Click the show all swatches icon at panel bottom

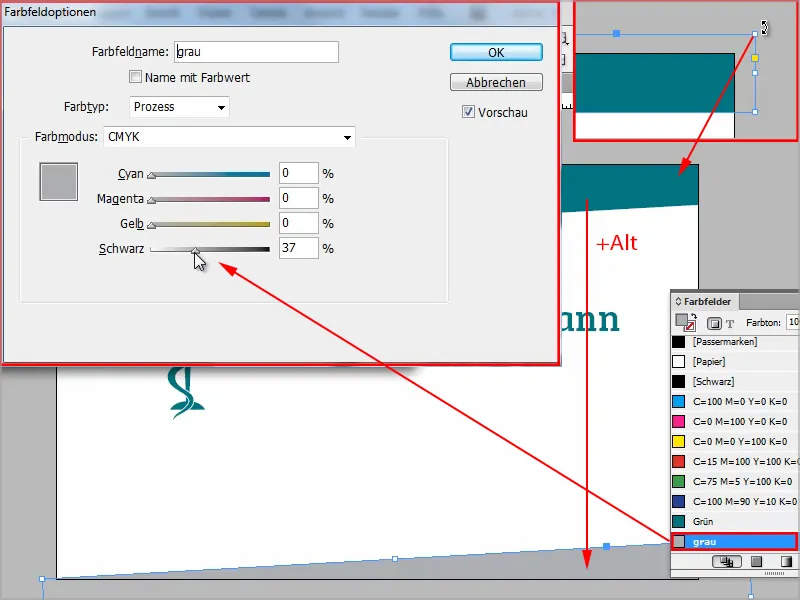[x=727, y=562]
